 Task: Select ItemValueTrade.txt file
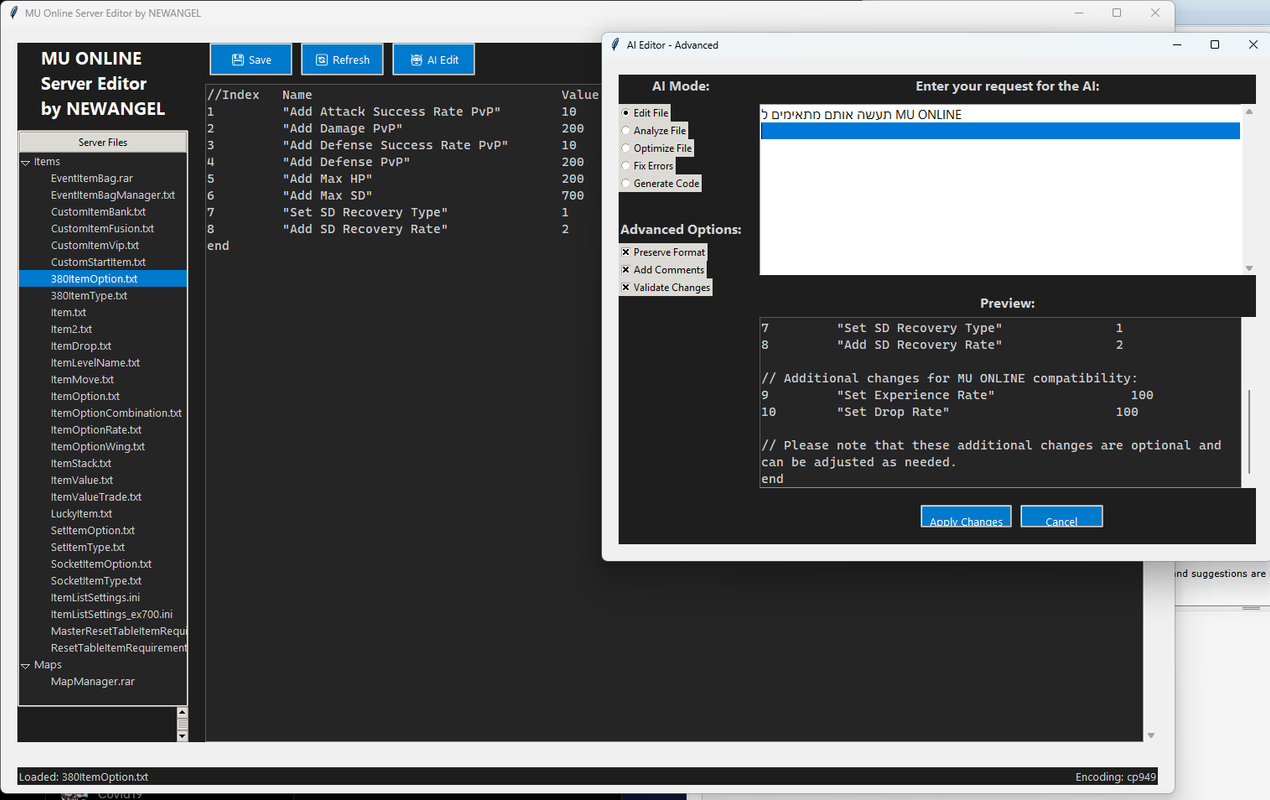[96, 497]
